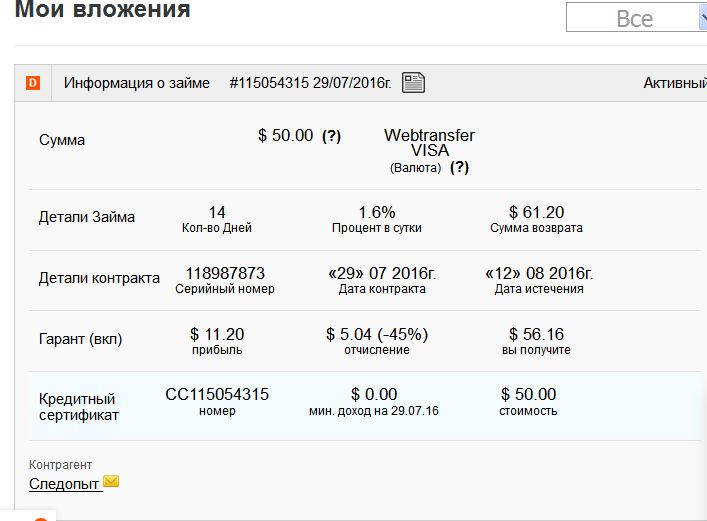Click the envelope icon next to Следопыт
The image size is (707, 521).
click(x=111, y=482)
